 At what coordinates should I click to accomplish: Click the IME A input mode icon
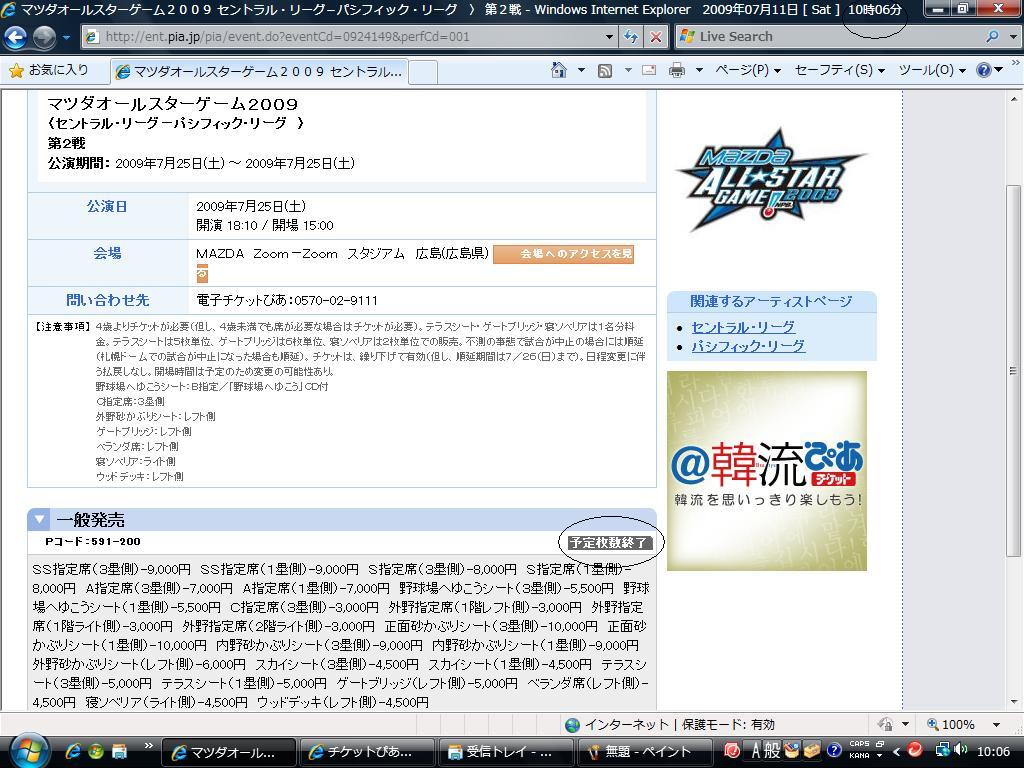(756, 750)
